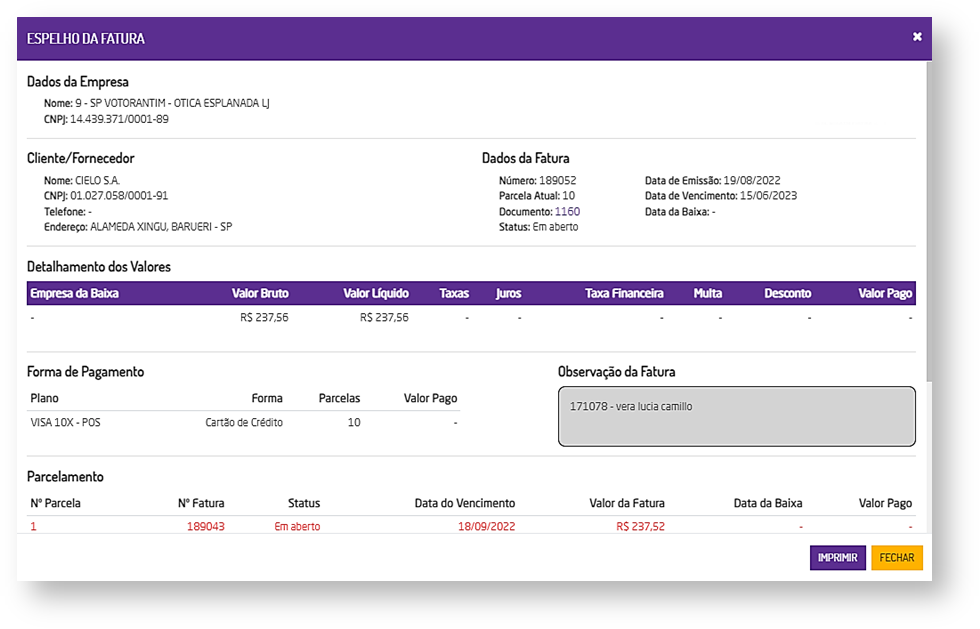Image resolution: width=980 pixels, height=629 pixels.
Task: Select invoice number 189043 in Parcelamento
Action: point(205,527)
